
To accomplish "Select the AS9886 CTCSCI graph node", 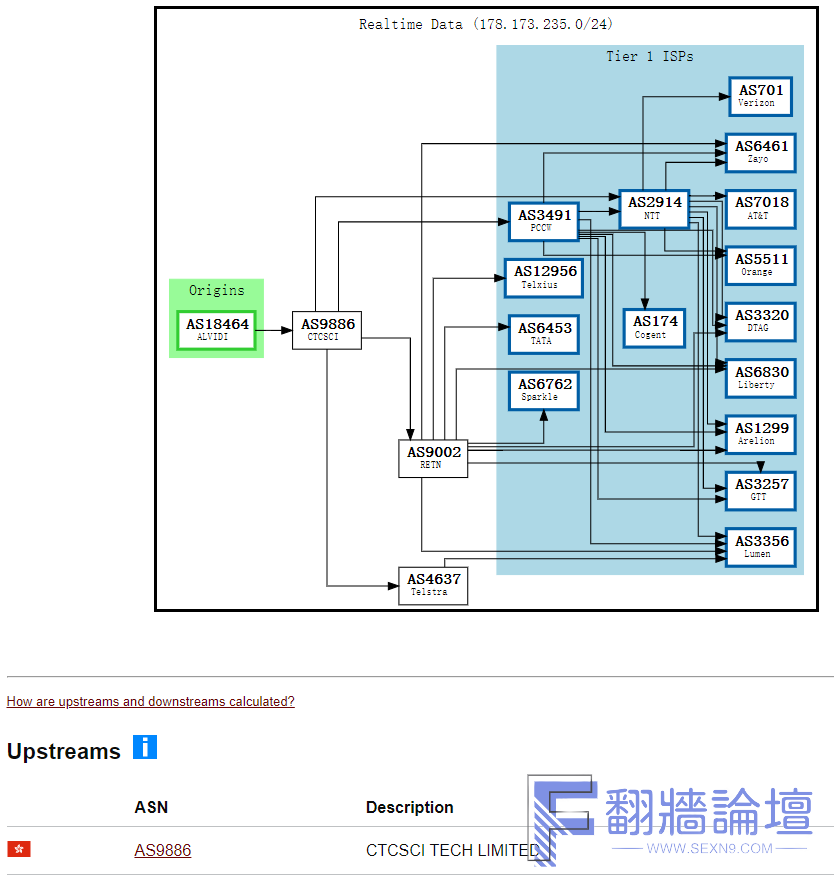I will 327,330.
